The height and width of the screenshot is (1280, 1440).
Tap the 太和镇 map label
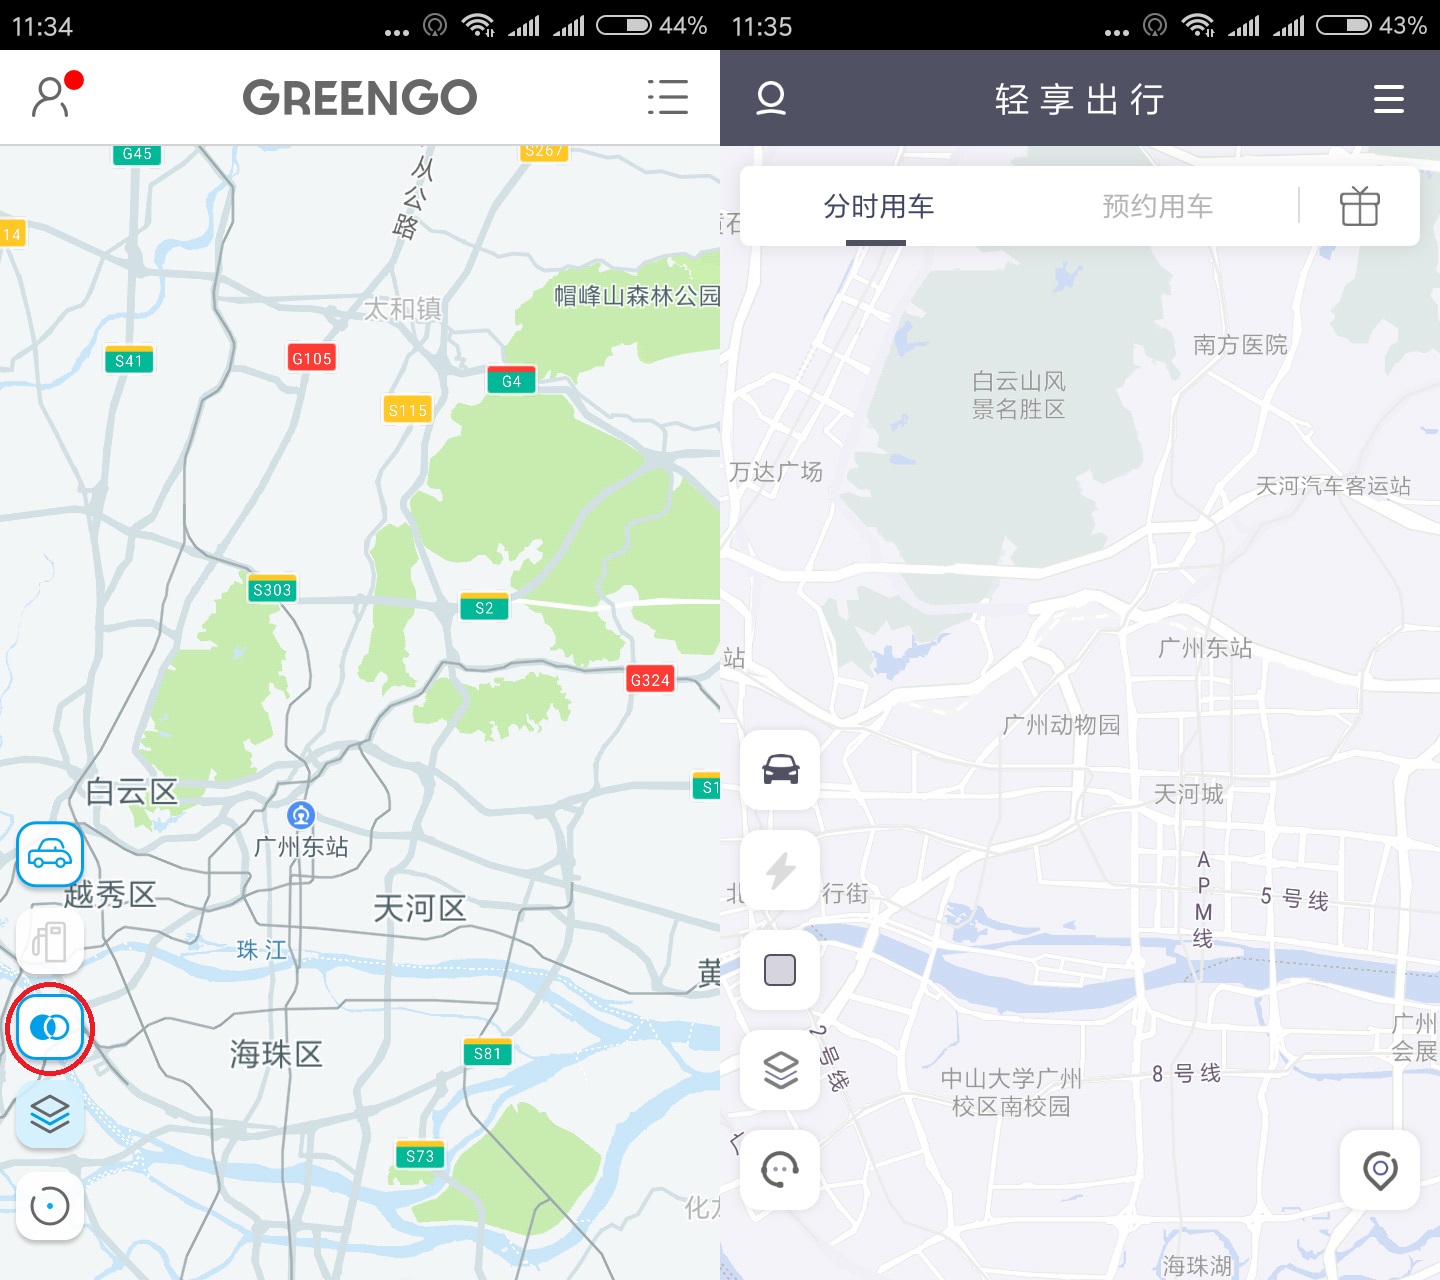(402, 309)
